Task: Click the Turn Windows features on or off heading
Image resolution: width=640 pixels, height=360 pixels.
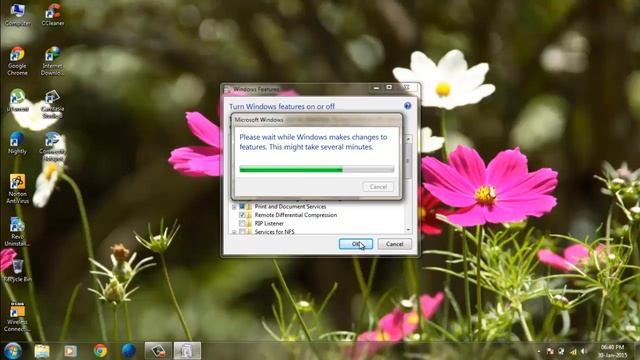Action: click(x=282, y=107)
